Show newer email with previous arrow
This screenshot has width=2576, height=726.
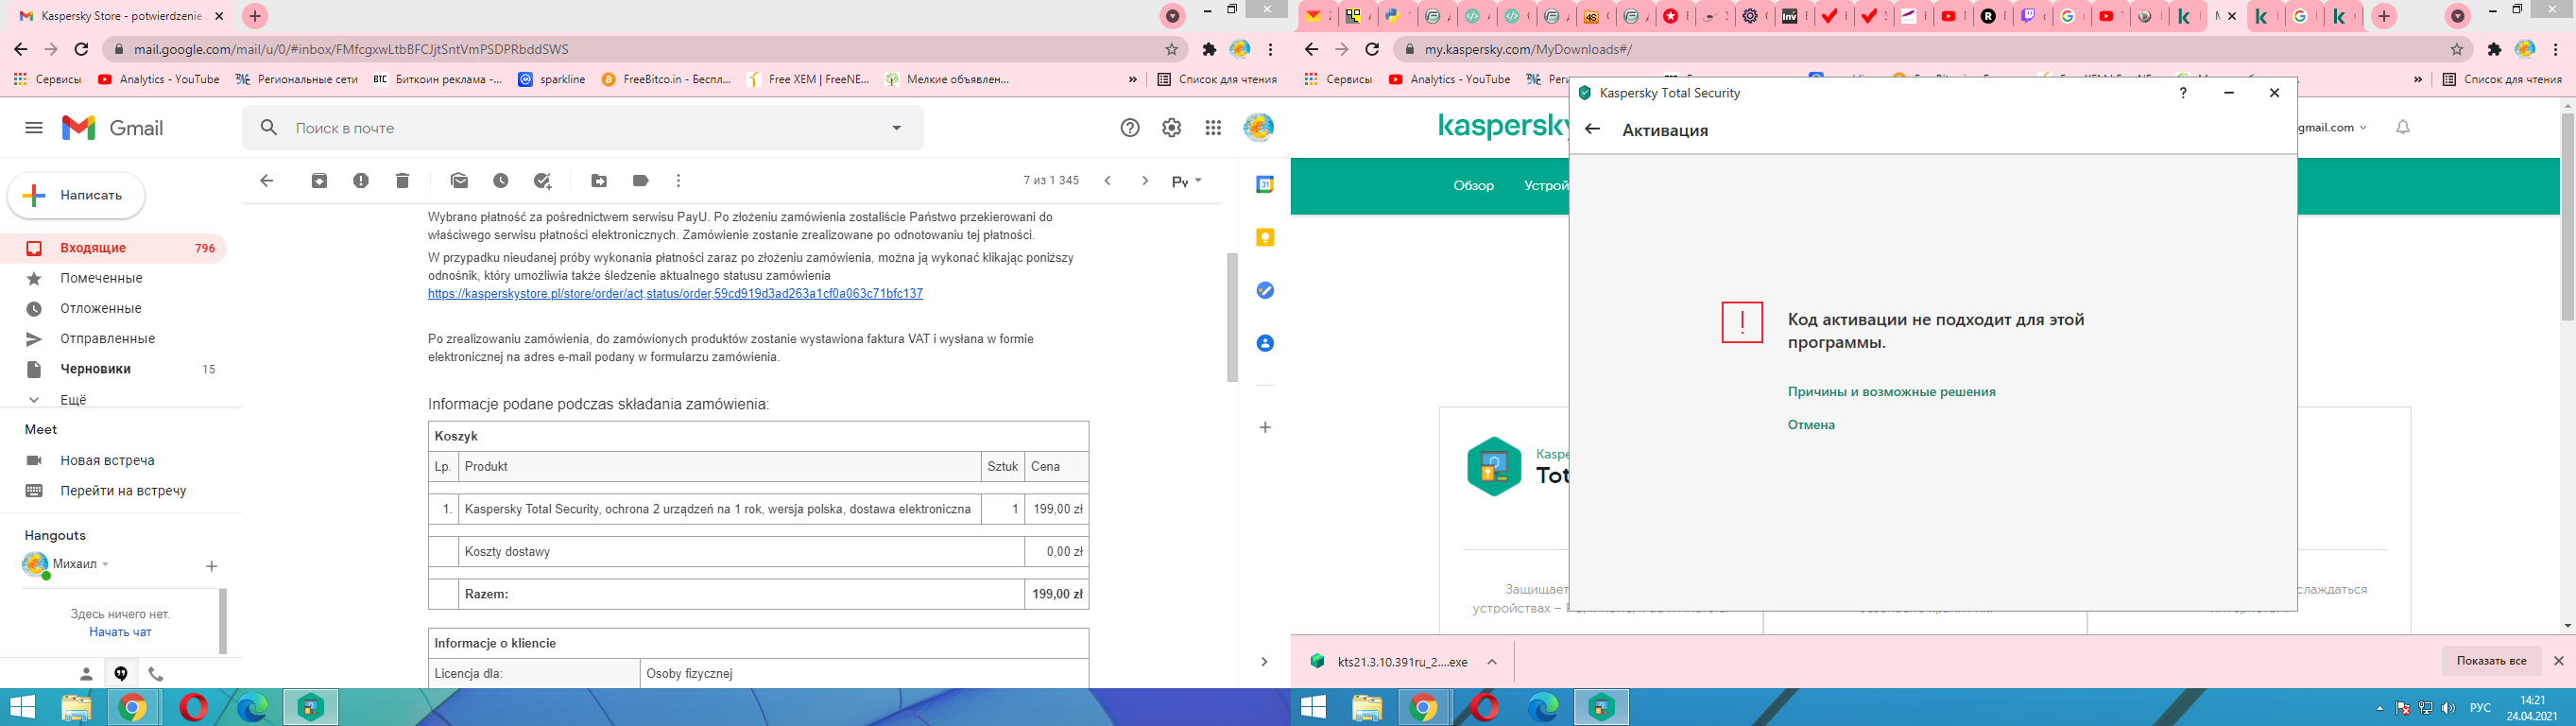point(1107,181)
